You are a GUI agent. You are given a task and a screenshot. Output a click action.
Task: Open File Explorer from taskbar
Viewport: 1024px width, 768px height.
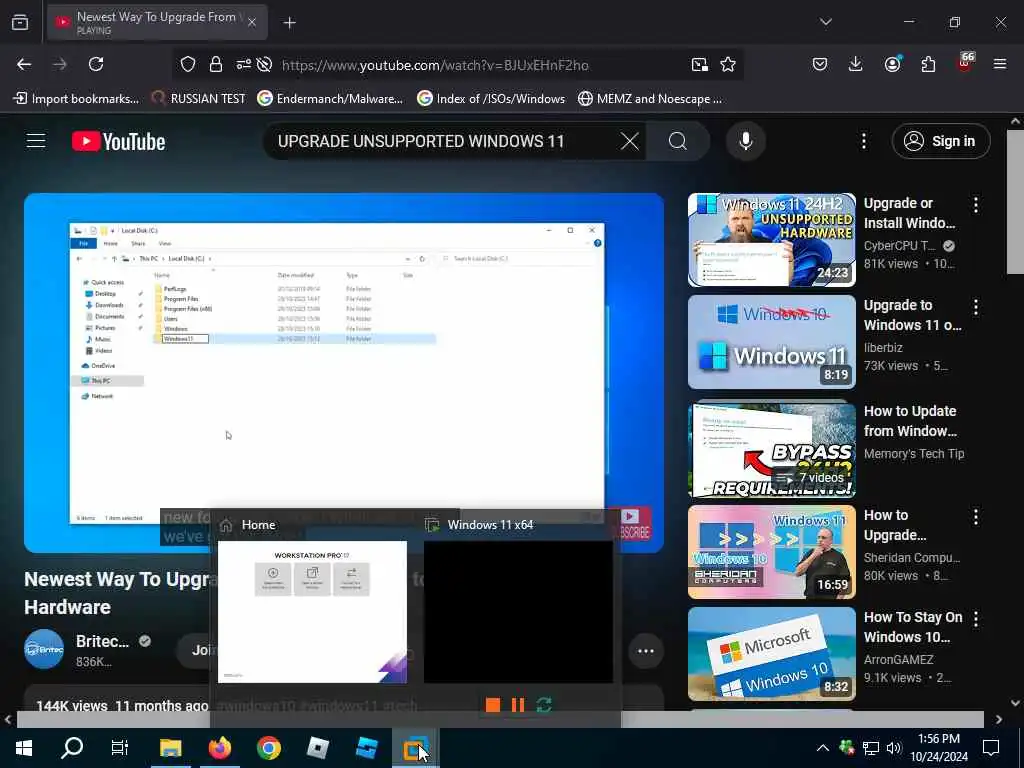click(x=170, y=748)
